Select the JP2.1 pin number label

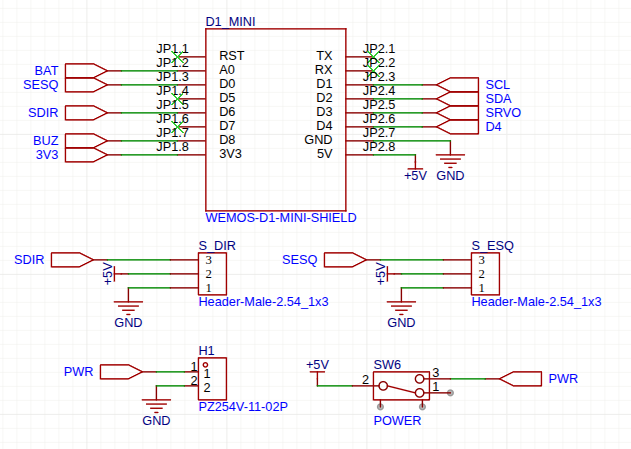coord(379,49)
